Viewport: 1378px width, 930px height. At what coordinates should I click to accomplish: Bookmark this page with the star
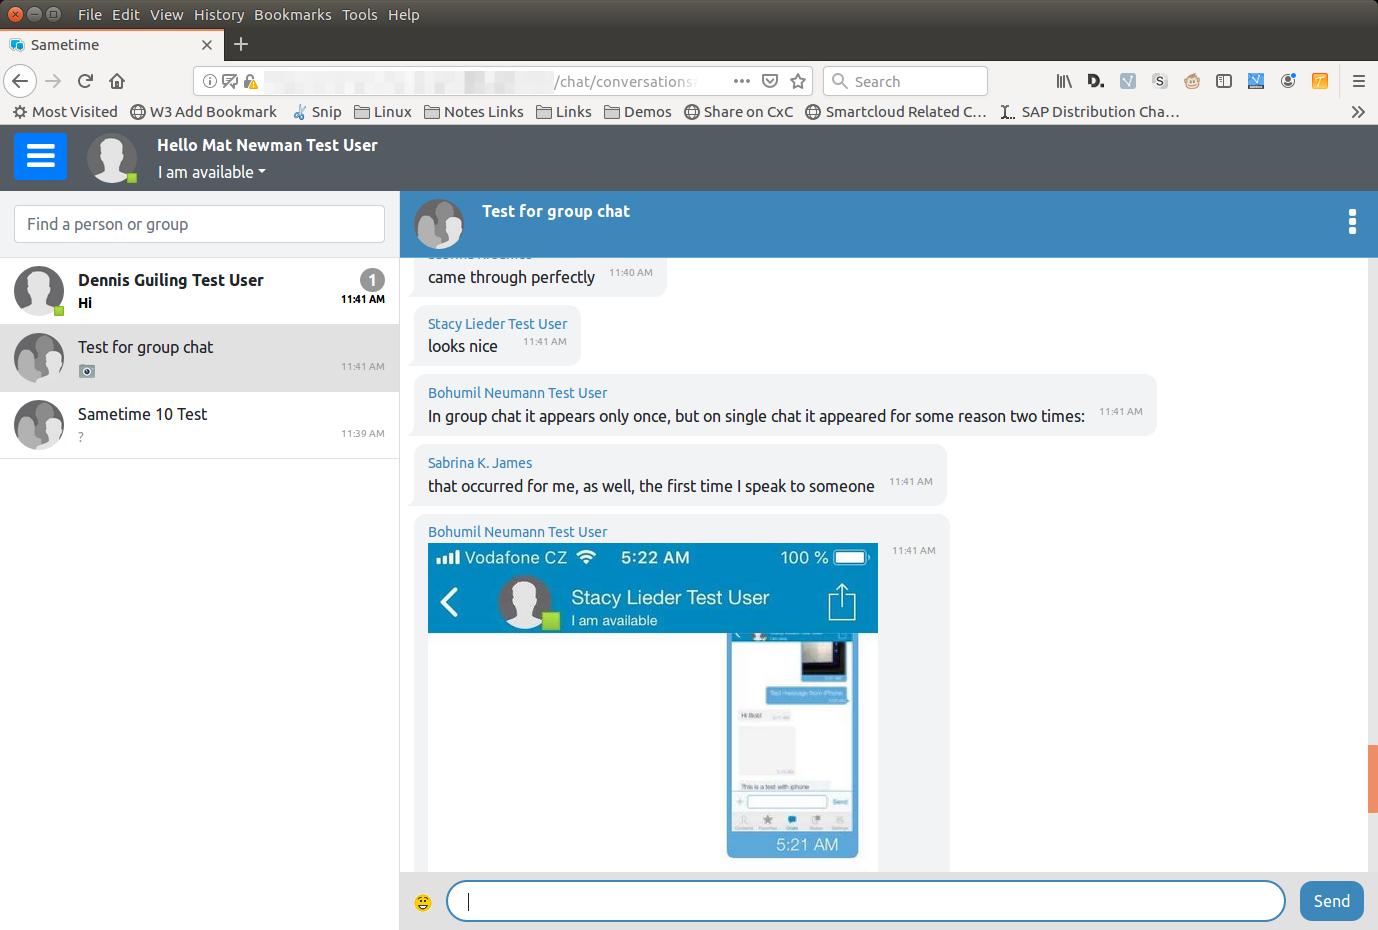pyautogui.click(x=798, y=81)
